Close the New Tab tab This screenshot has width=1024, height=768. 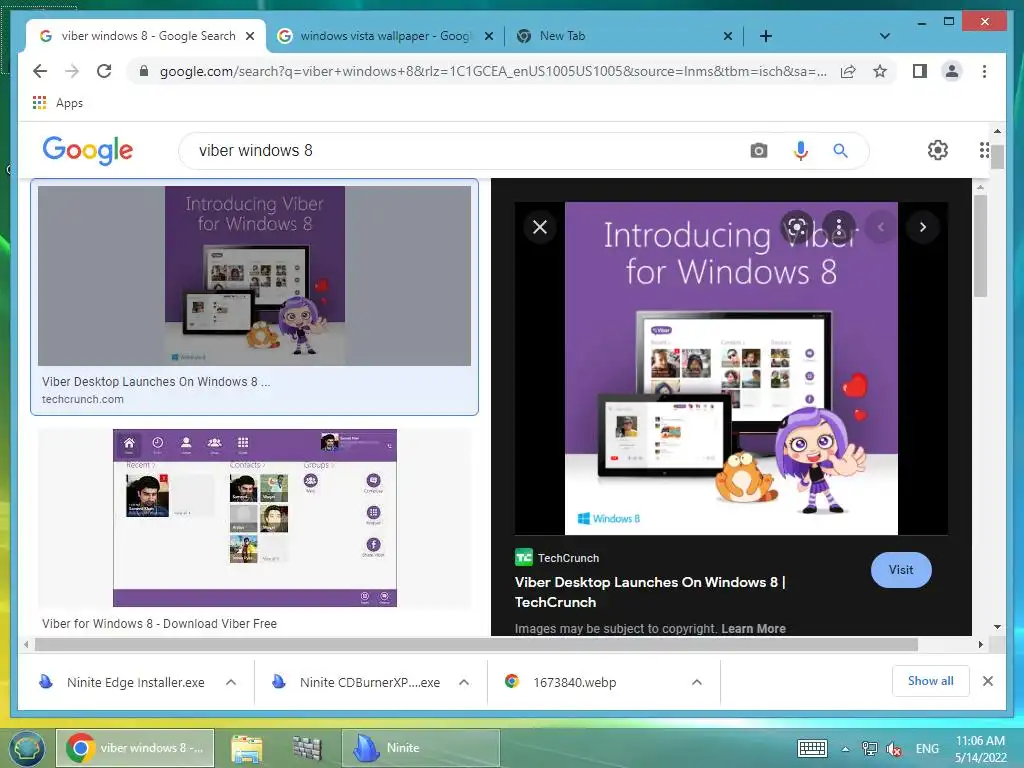pos(728,36)
